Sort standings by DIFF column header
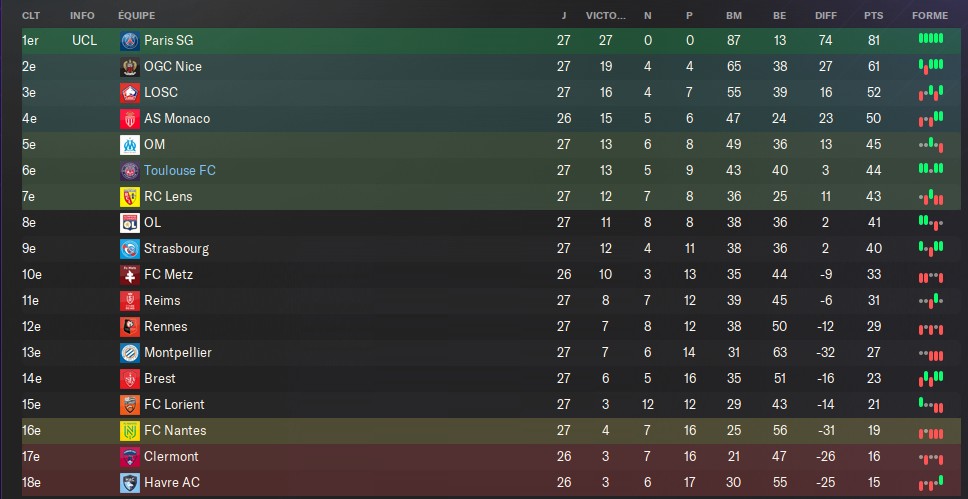Screen dimensions: 968x499 [825, 15]
